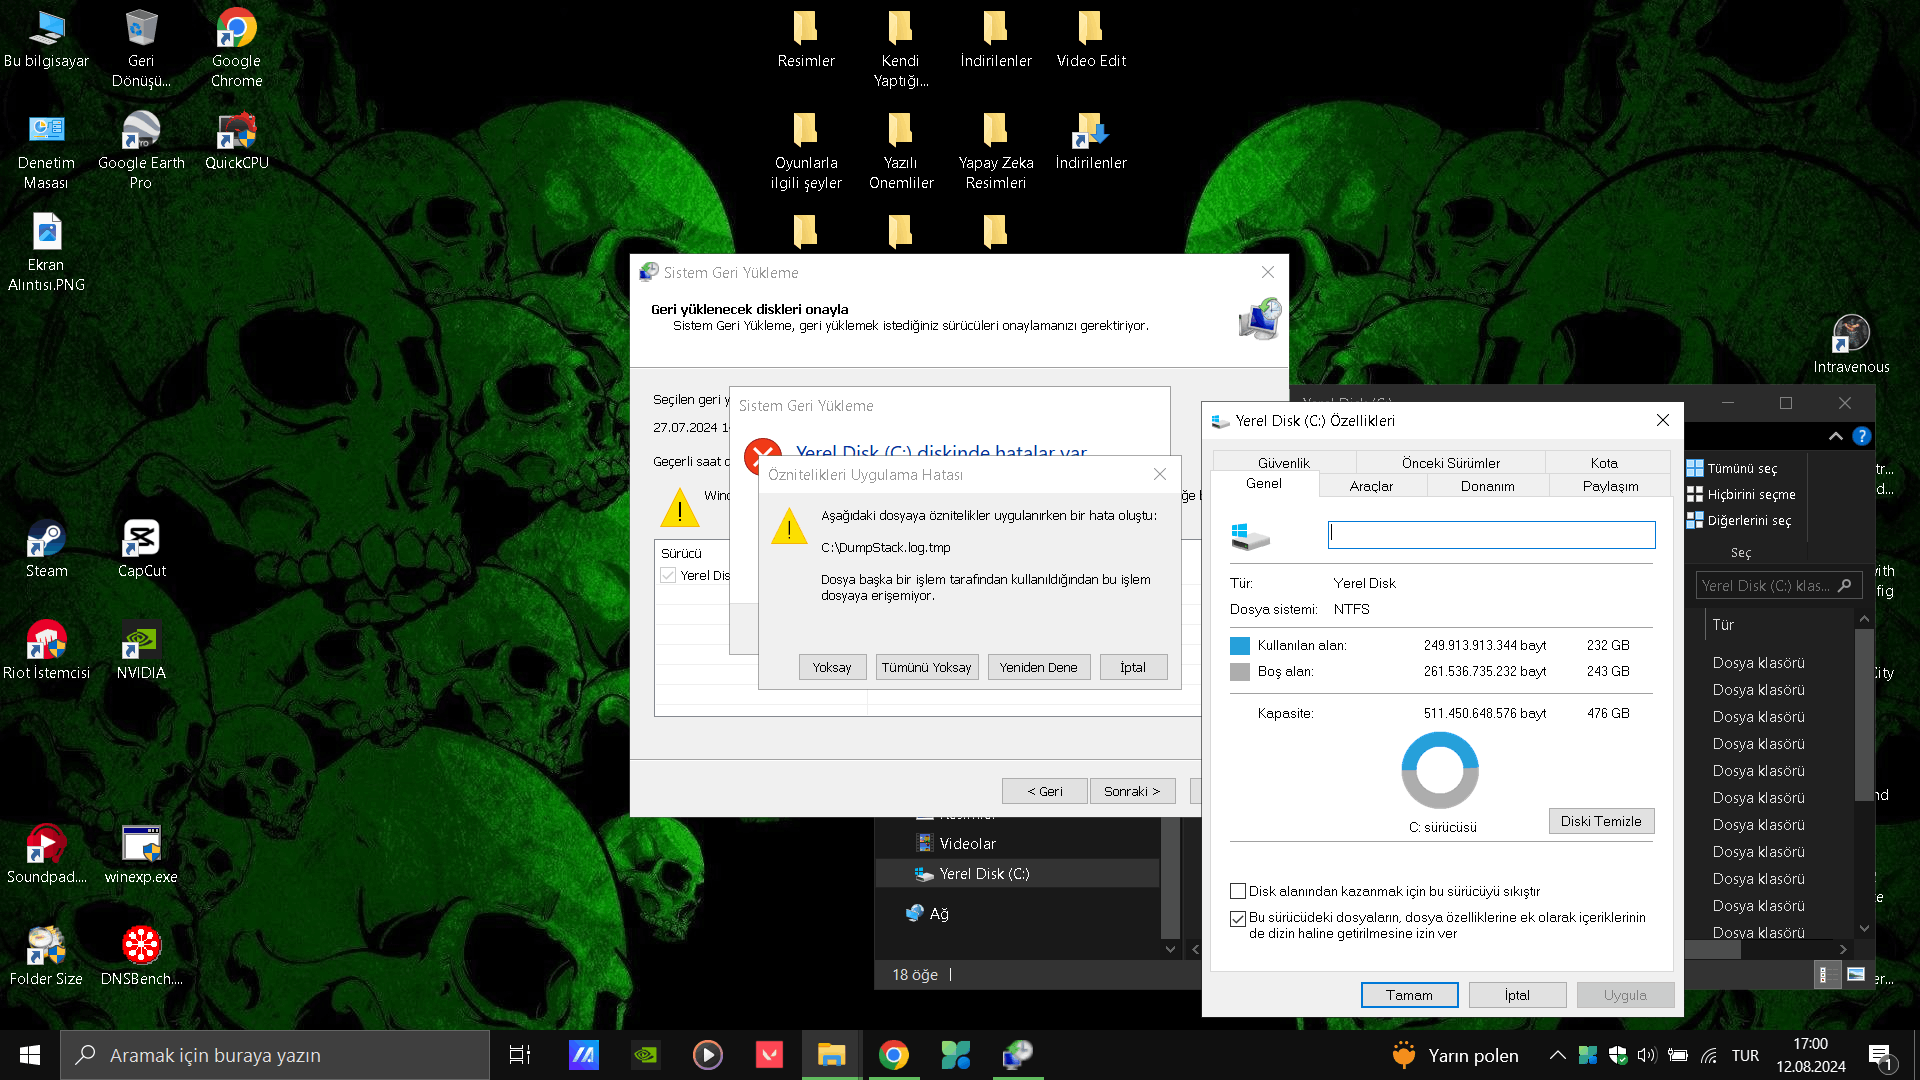
Task: Switch to the Araçlar tab
Action: pyautogui.click(x=1371, y=486)
